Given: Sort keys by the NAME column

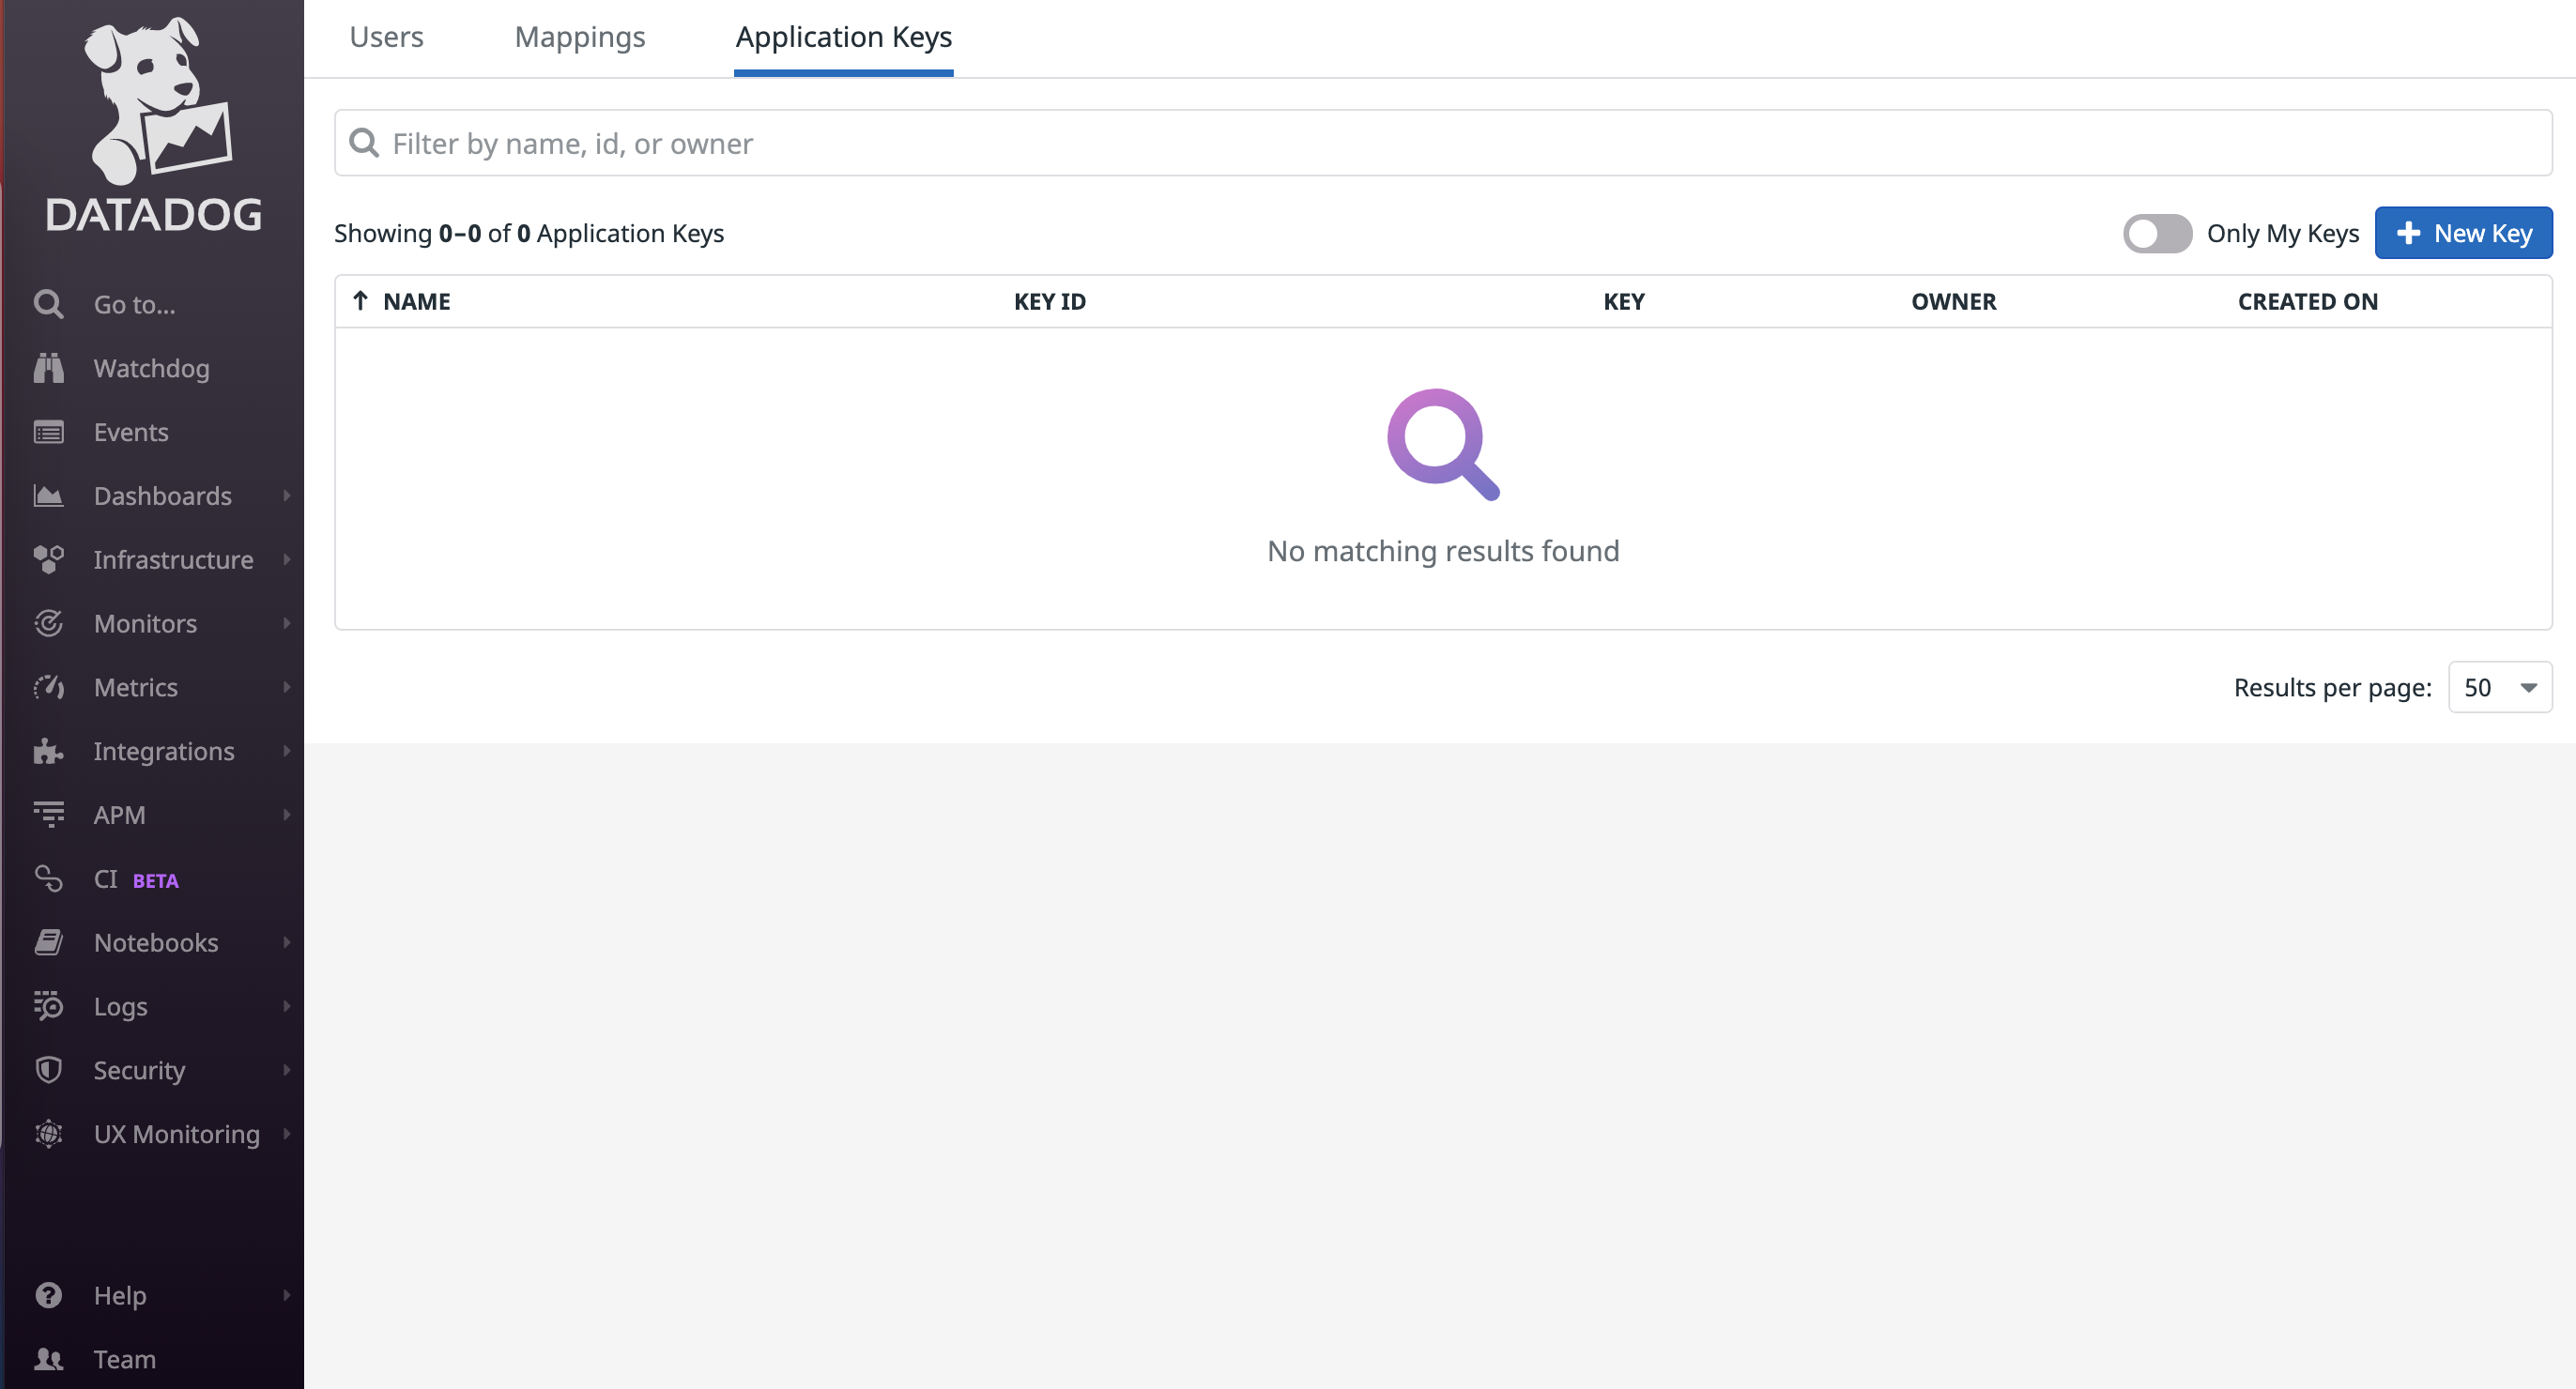Looking at the screenshot, I should pyautogui.click(x=416, y=301).
